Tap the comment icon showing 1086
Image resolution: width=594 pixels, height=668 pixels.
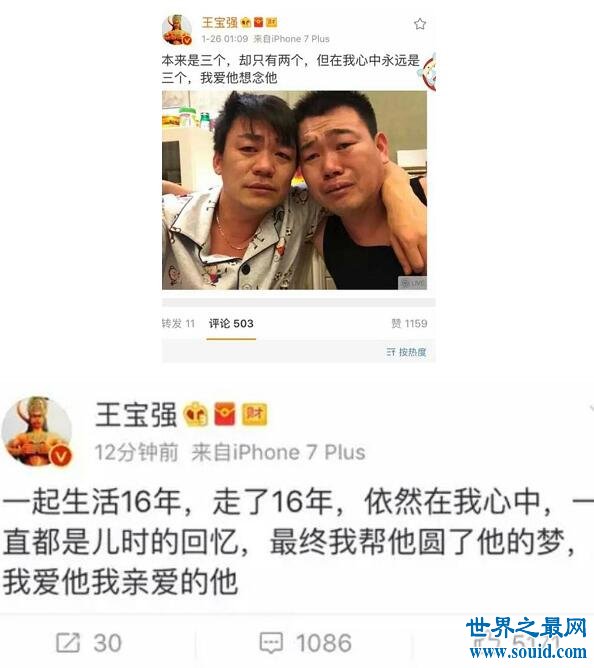pyautogui.click(x=271, y=643)
